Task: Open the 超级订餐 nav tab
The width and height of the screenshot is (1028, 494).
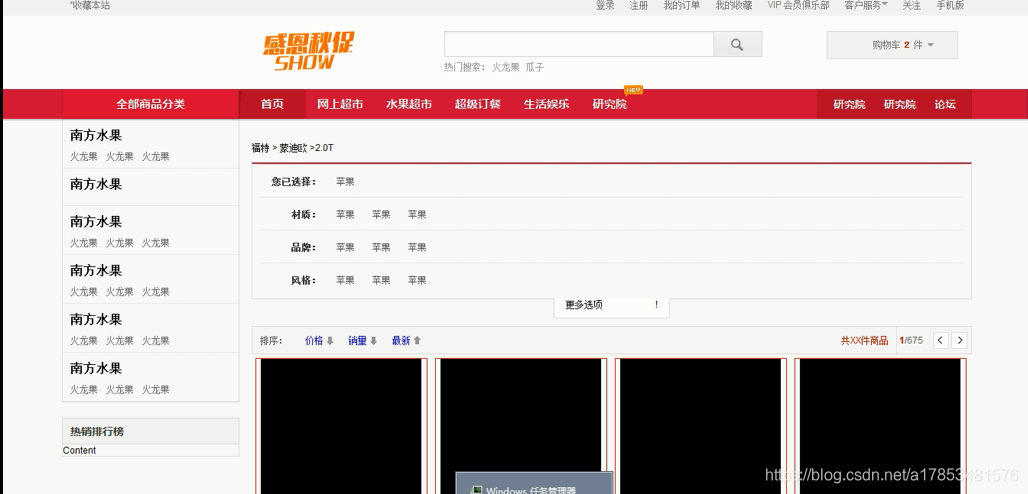Action: 477,104
